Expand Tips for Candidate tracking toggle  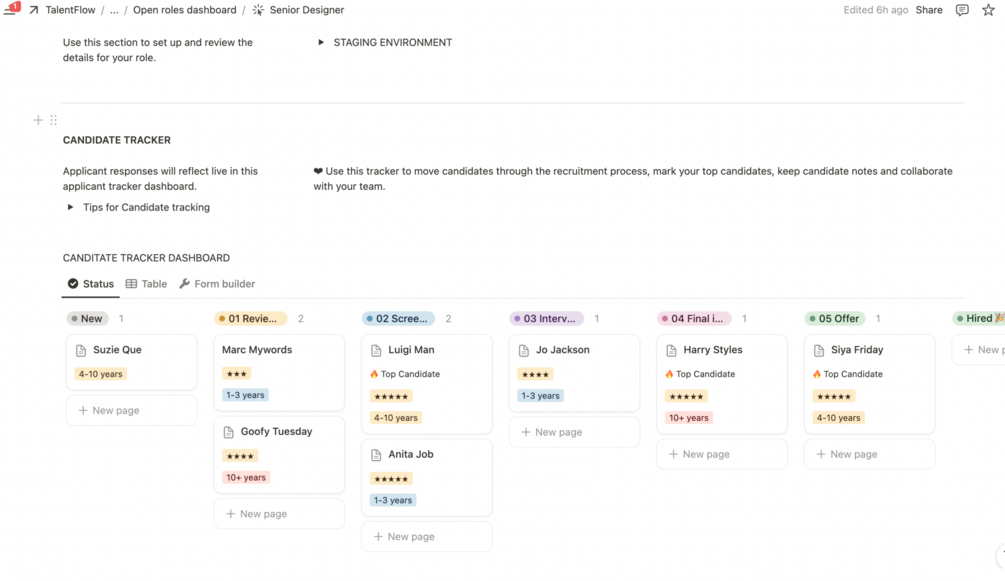[x=70, y=207]
